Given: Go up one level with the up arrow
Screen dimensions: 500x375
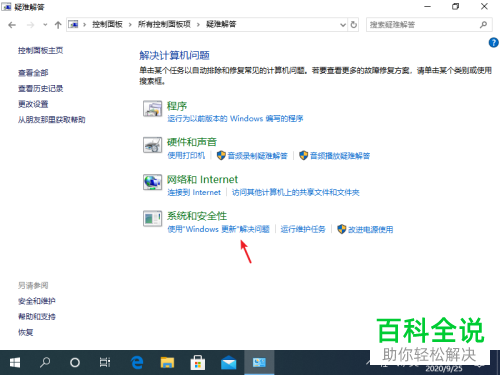Looking at the screenshot, I should 58,25.
